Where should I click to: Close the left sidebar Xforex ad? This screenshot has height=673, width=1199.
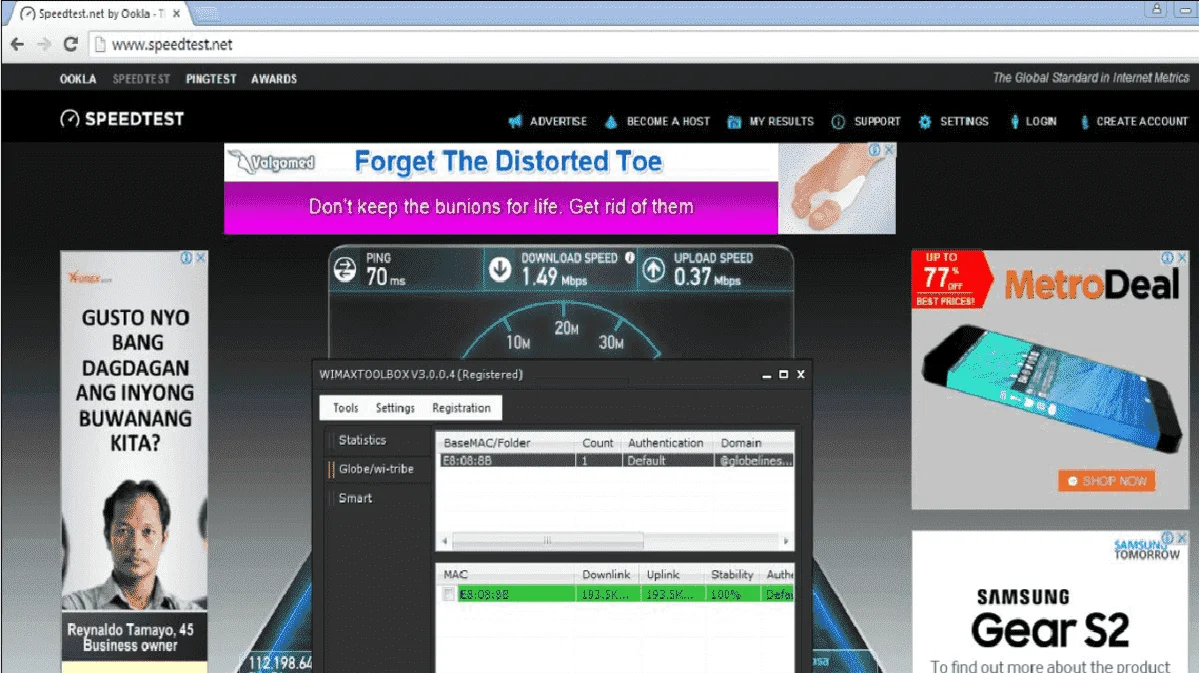pos(200,258)
